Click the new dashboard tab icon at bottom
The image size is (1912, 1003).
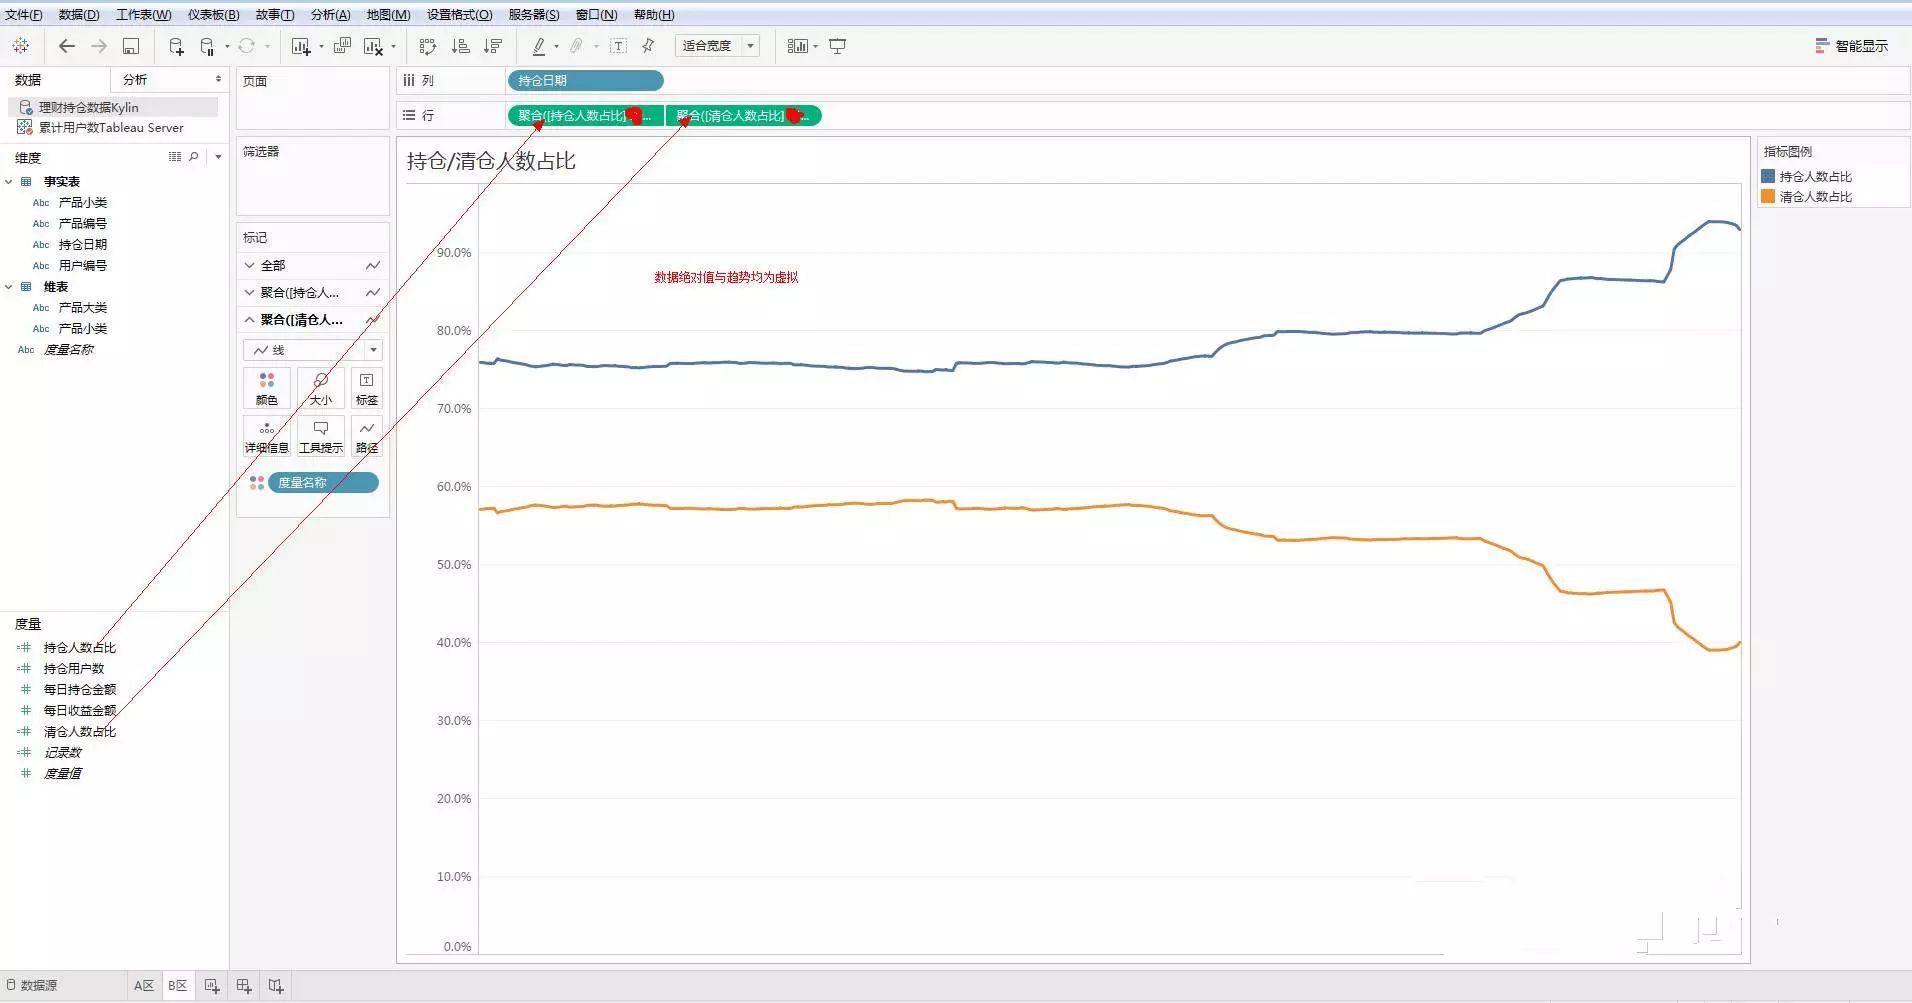pos(244,986)
